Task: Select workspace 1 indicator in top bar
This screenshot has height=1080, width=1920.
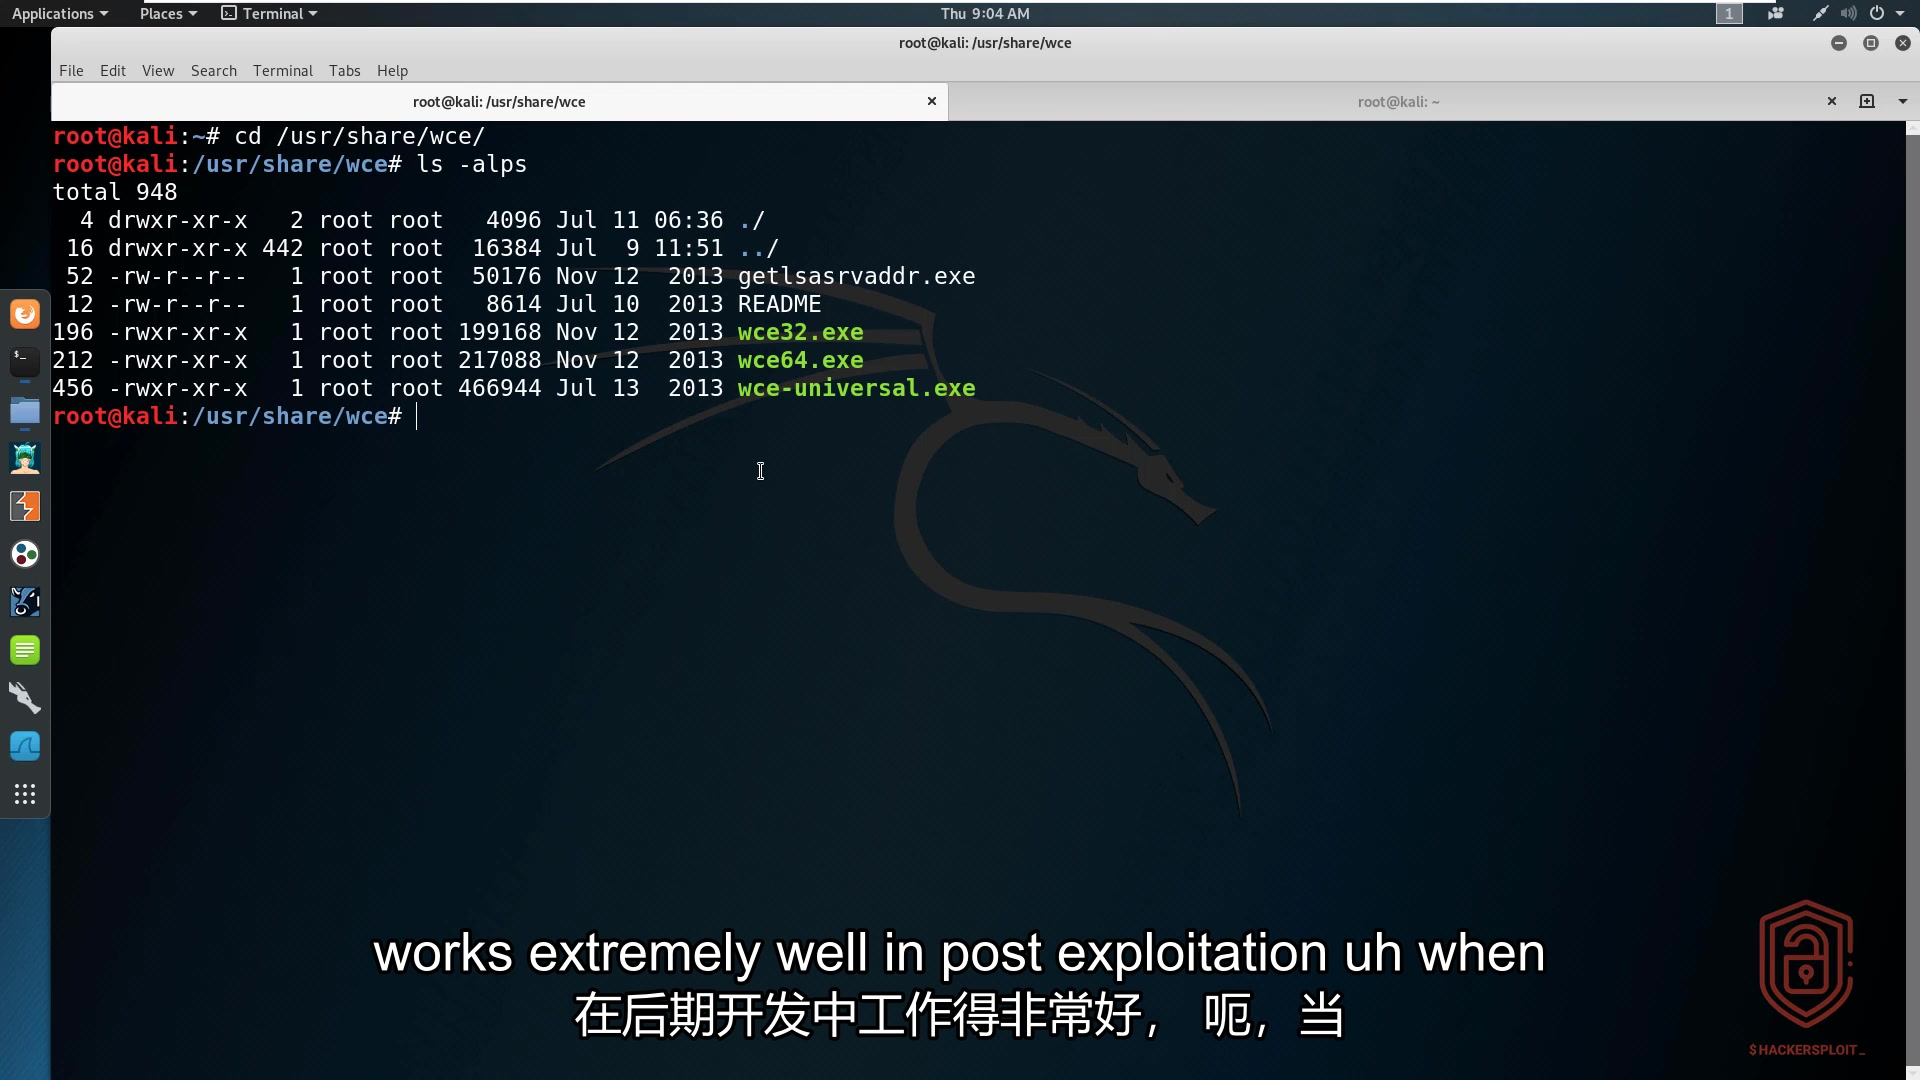Action: pyautogui.click(x=1729, y=14)
